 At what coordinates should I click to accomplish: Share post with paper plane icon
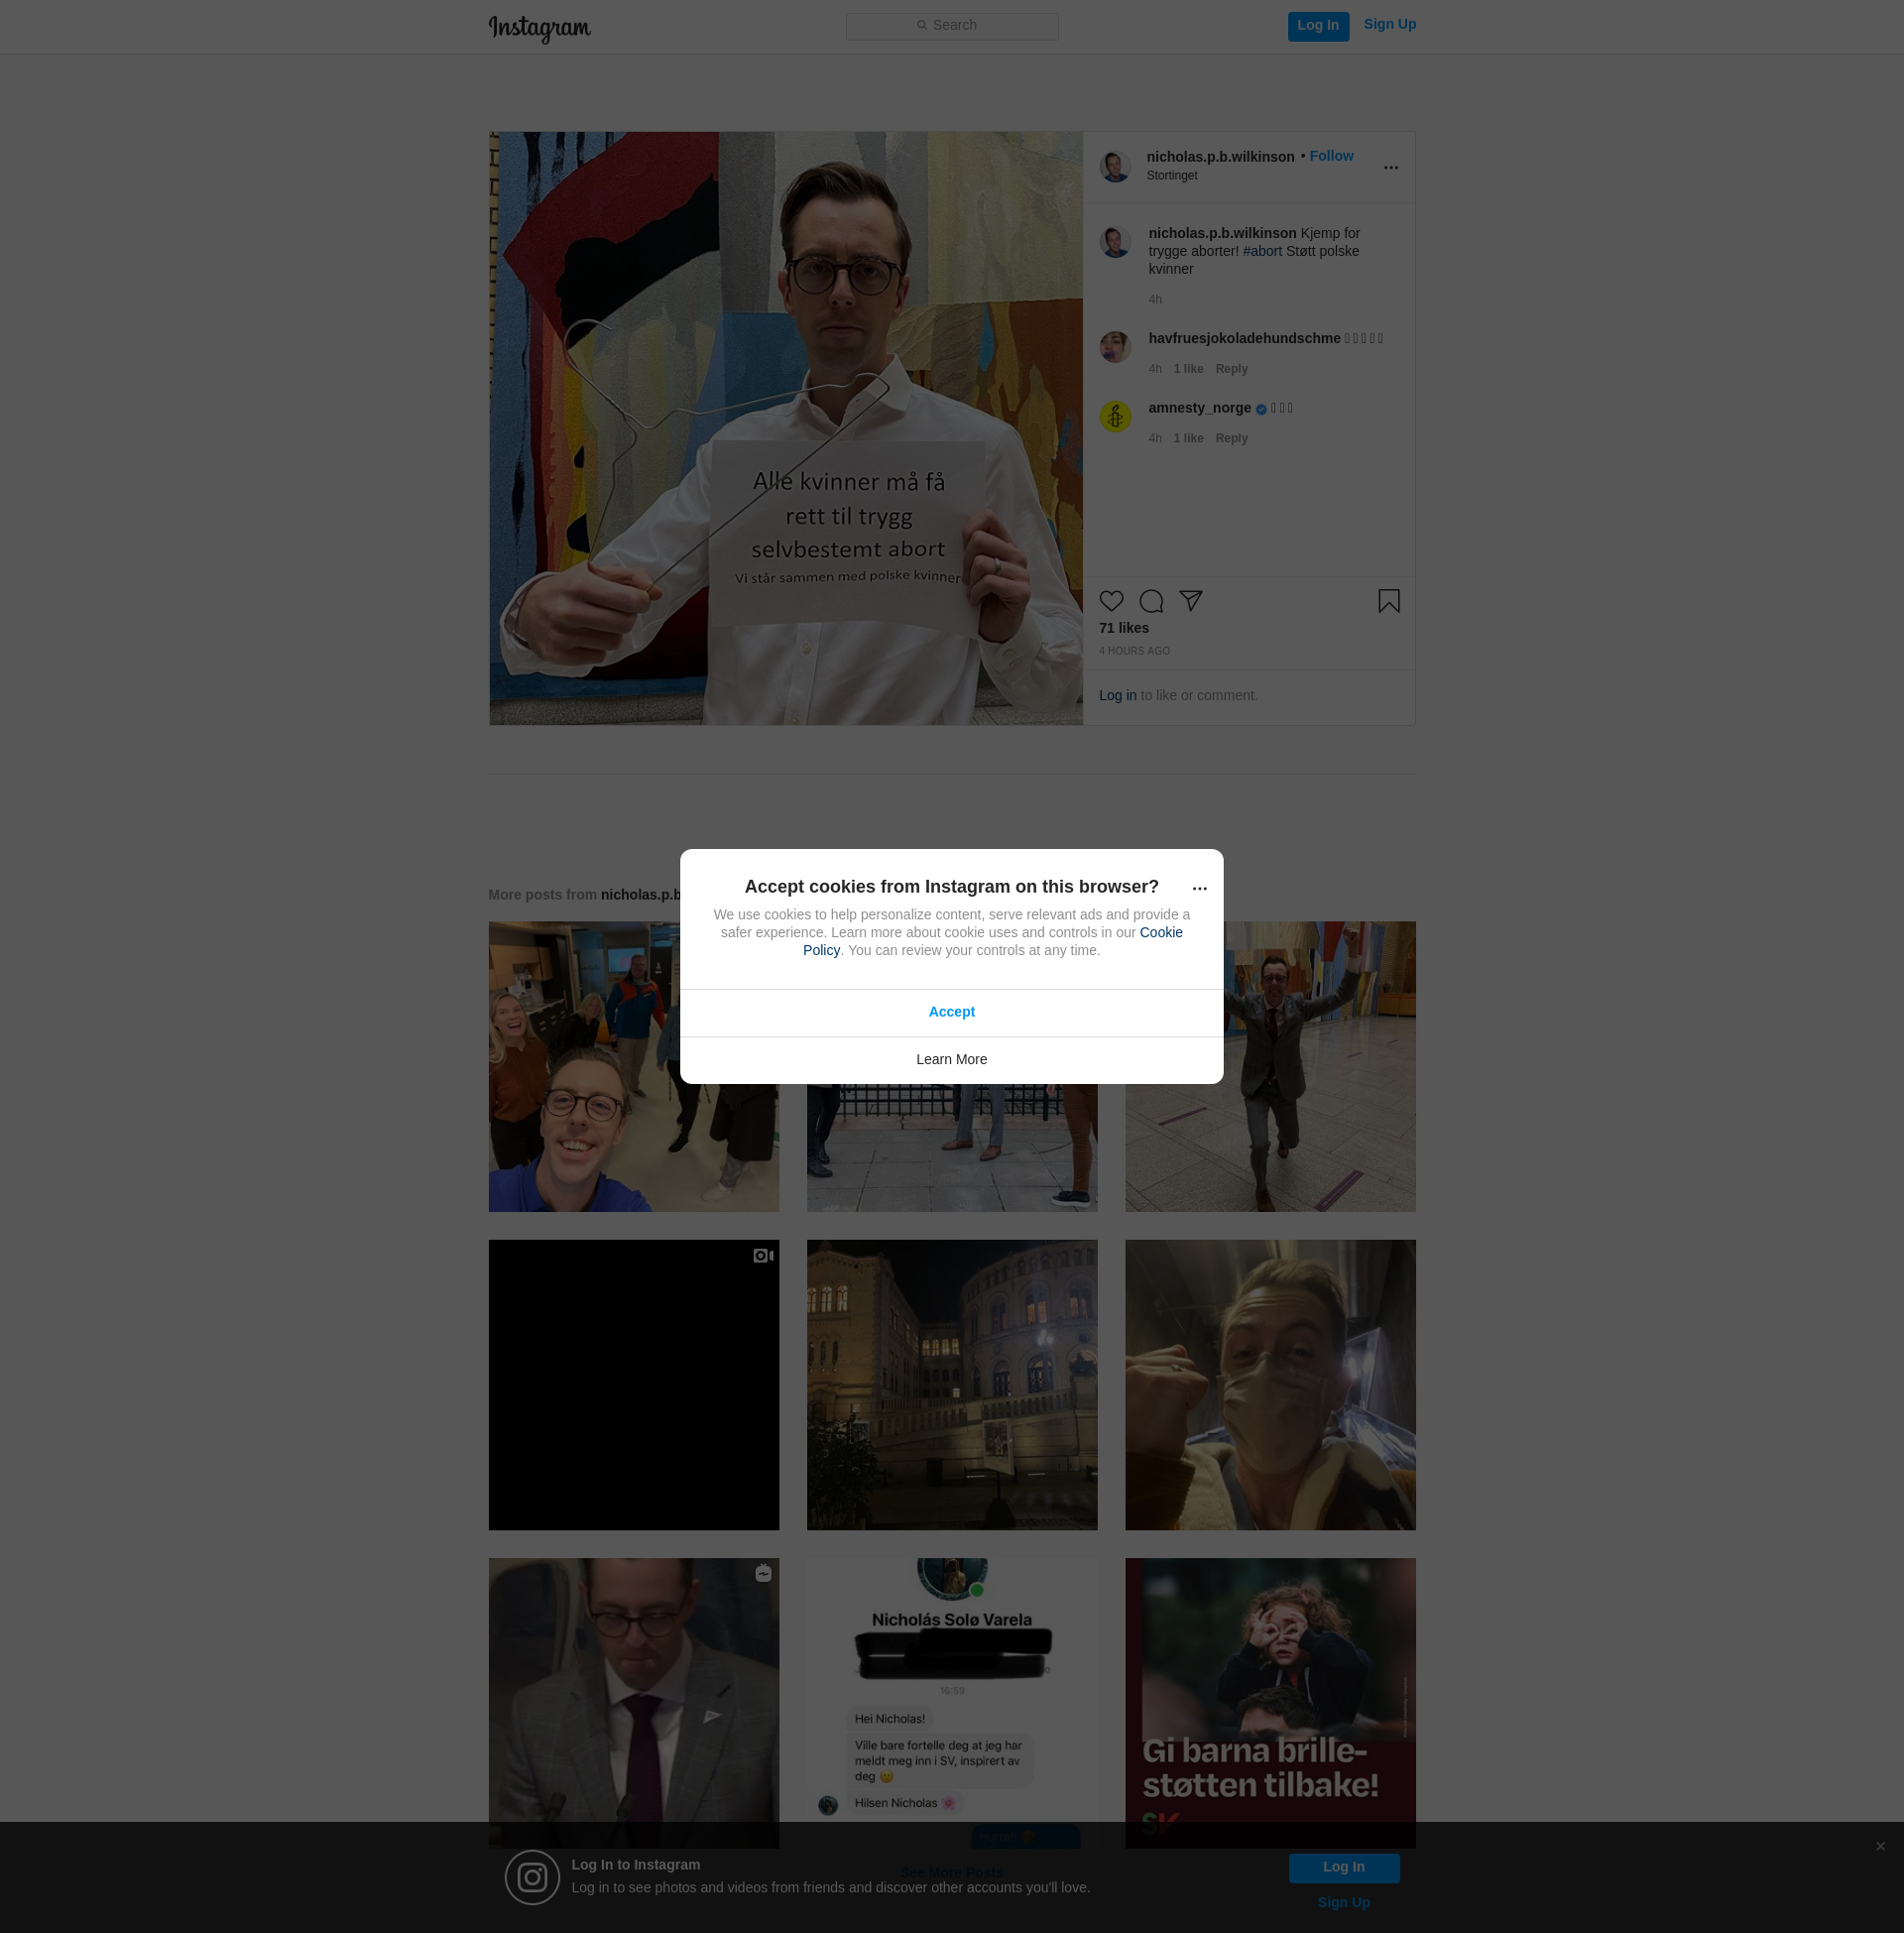(x=1190, y=601)
